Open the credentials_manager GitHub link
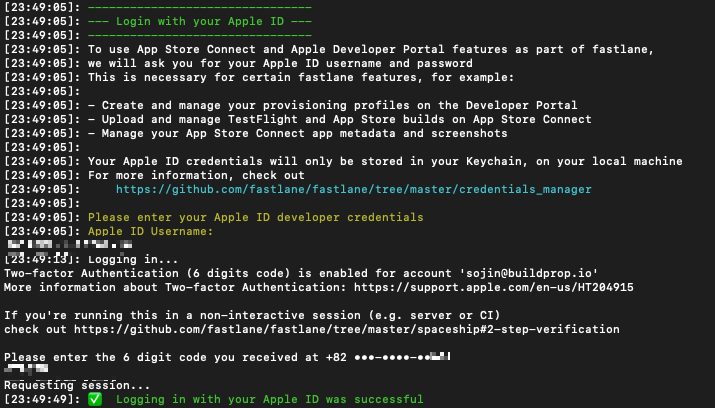715x408 pixels. point(353,189)
